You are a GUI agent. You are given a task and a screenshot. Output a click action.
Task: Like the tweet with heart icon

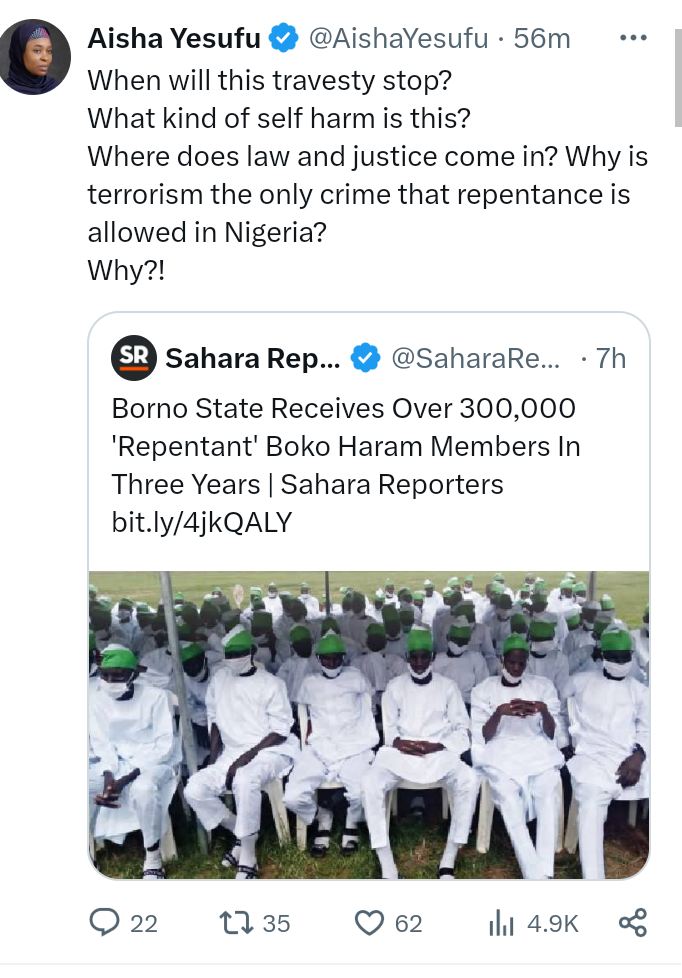tap(370, 922)
